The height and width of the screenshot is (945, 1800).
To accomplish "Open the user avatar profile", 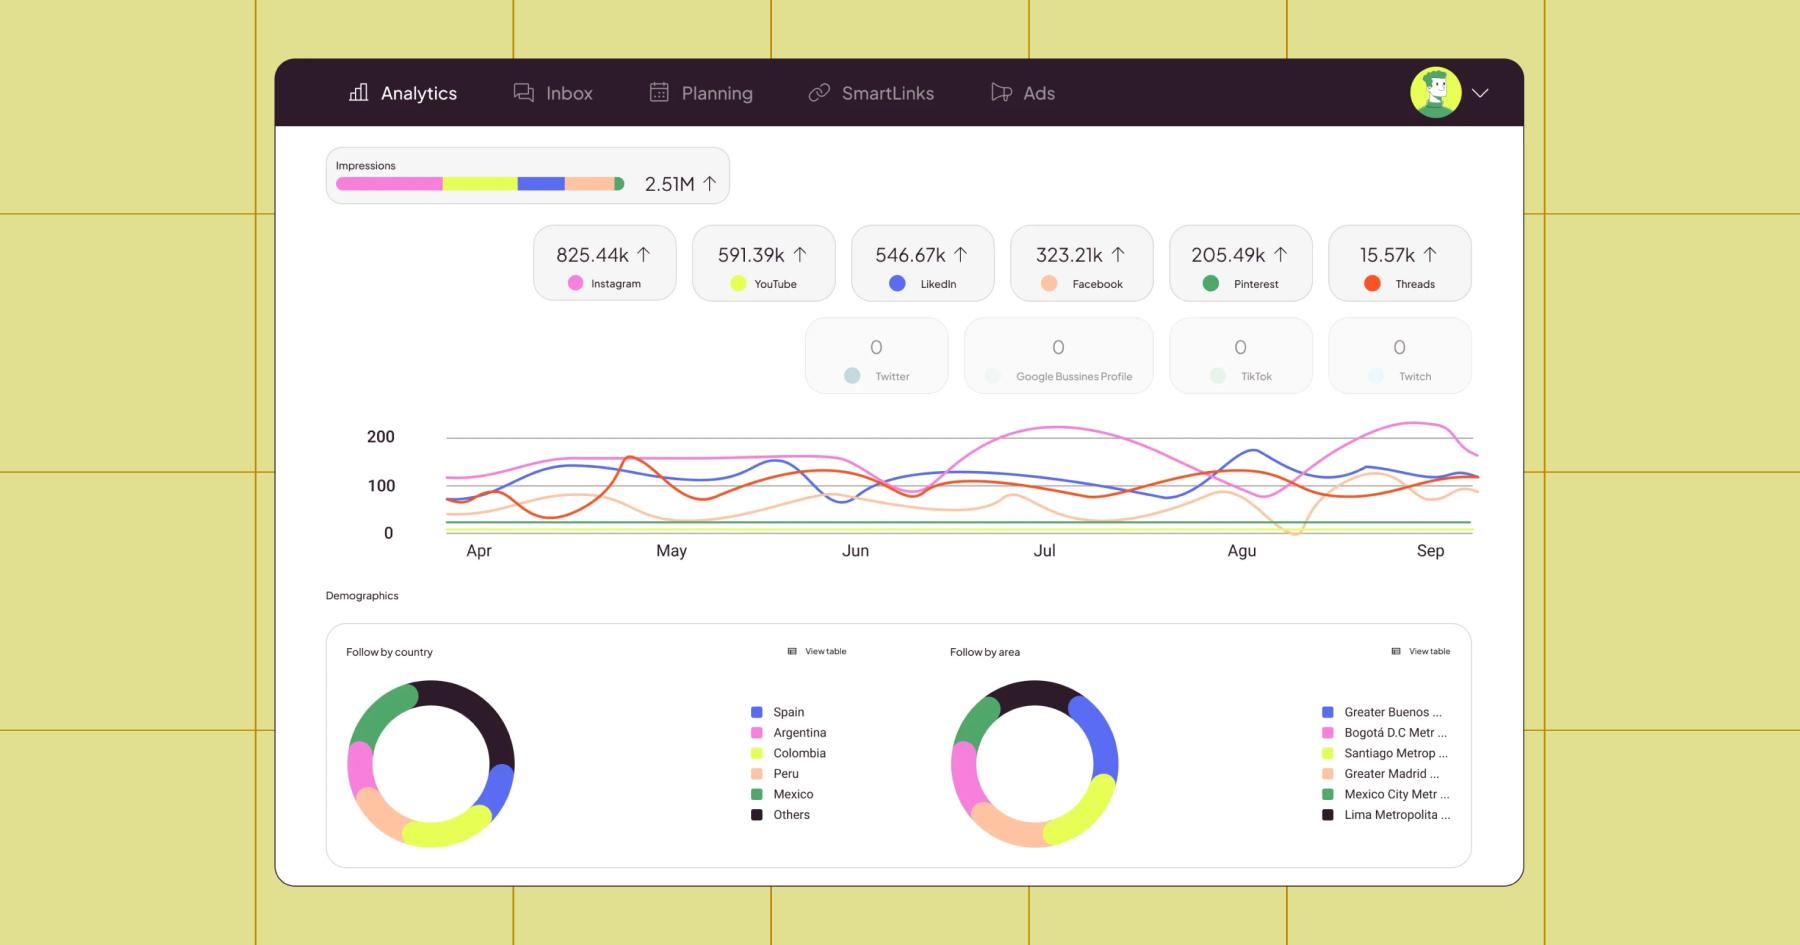I will (x=1436, y=93).
